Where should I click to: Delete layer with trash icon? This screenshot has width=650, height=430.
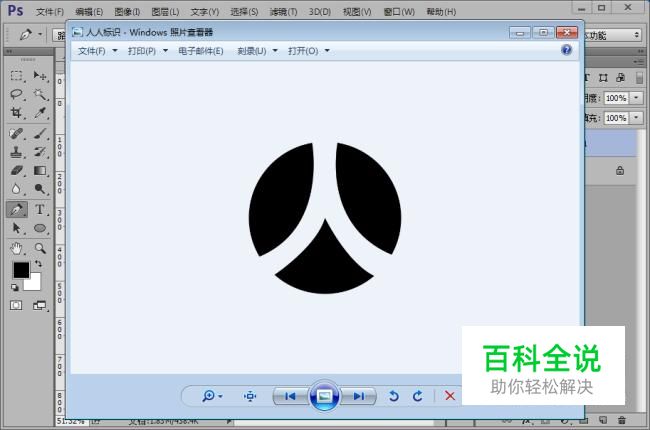[x=621, y=420]
